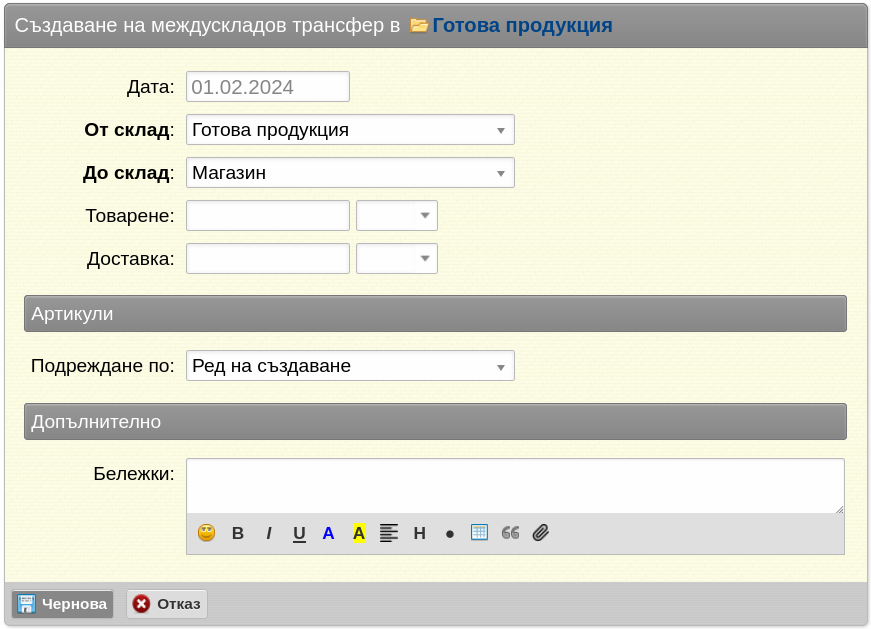Viewport: 871px width, 629px height.
Task: Open text alignment options icon
Action: click(389, 533)
